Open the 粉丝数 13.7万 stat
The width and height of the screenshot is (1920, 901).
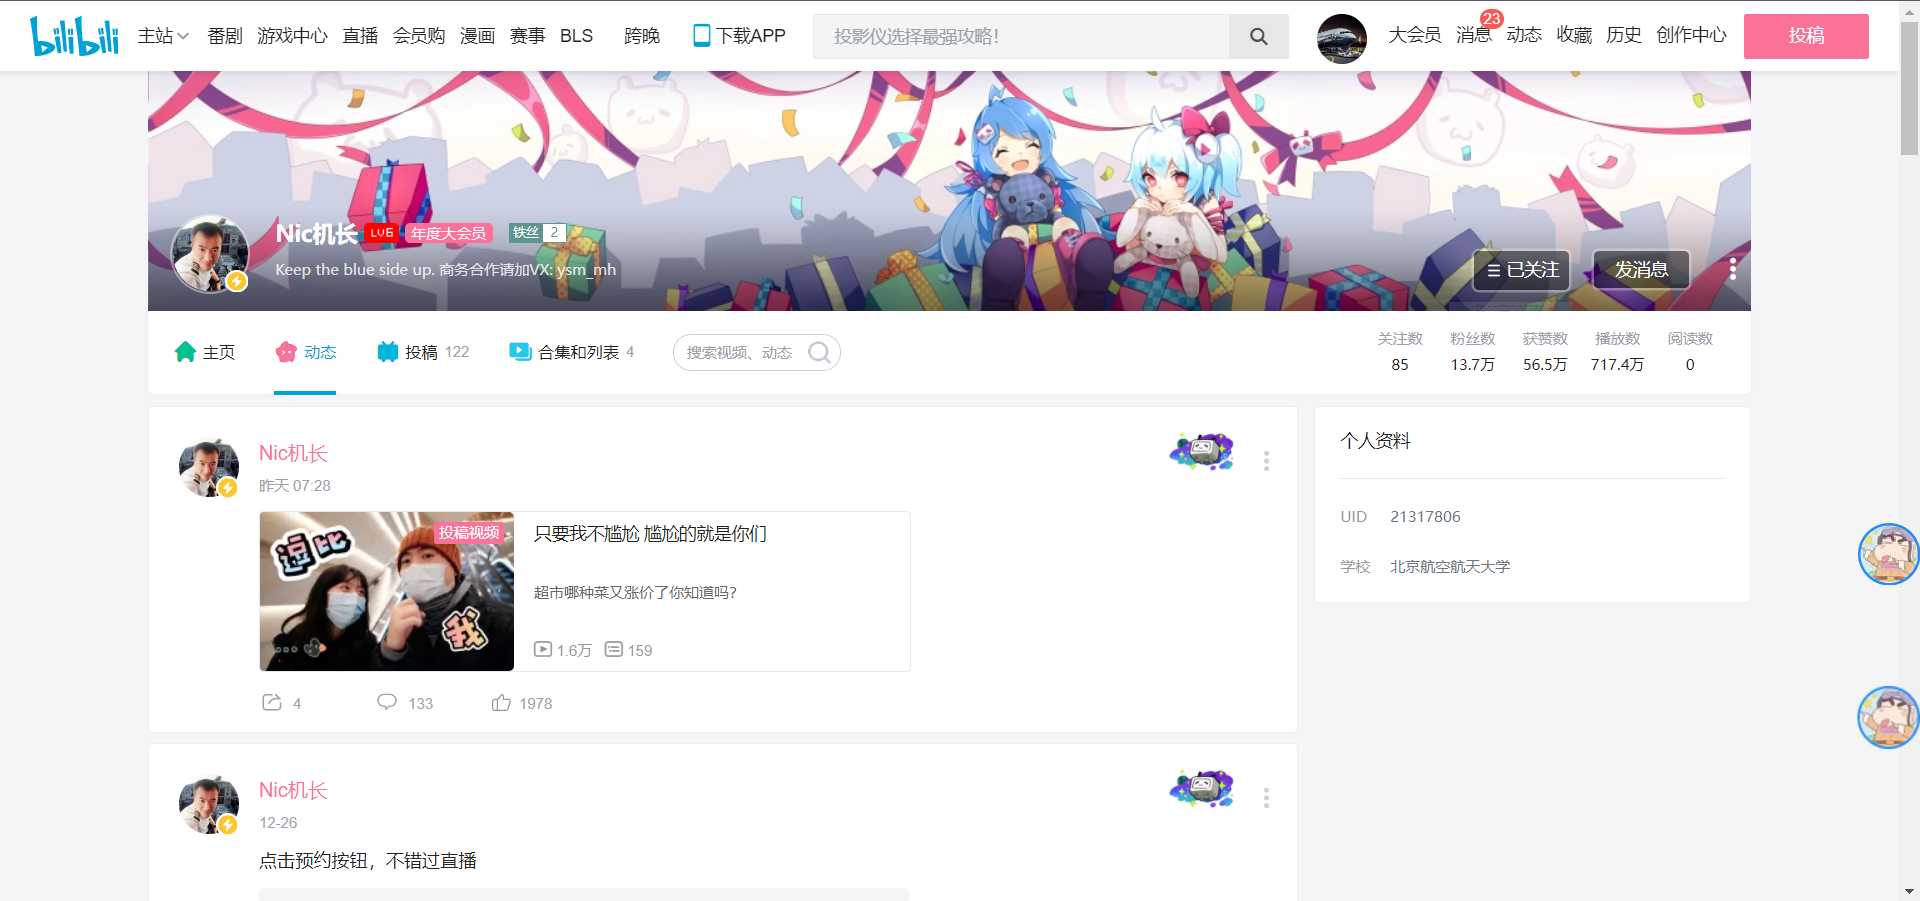coord(1473,352)
